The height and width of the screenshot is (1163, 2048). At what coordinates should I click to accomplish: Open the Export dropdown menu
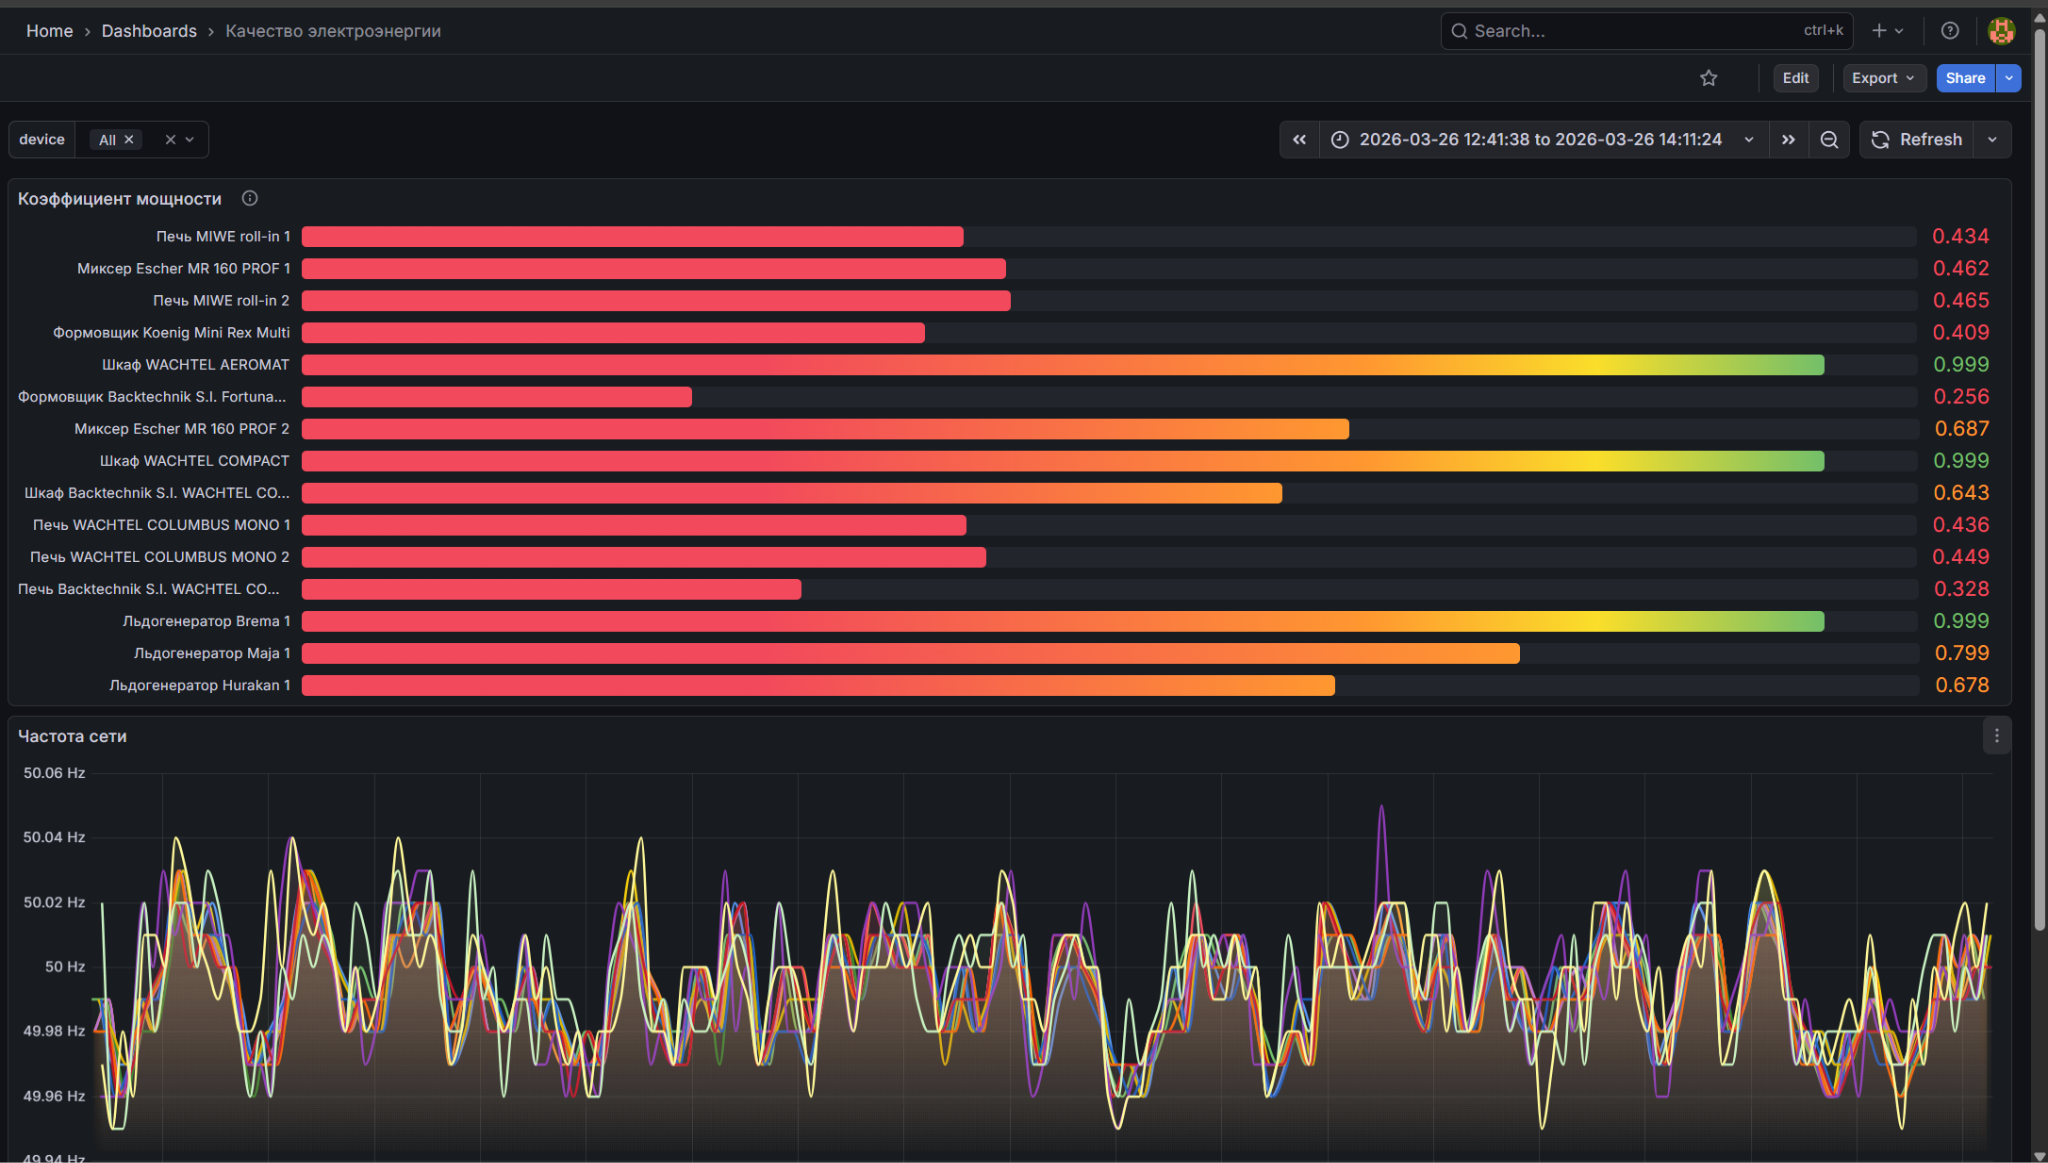pos(1883,78)
